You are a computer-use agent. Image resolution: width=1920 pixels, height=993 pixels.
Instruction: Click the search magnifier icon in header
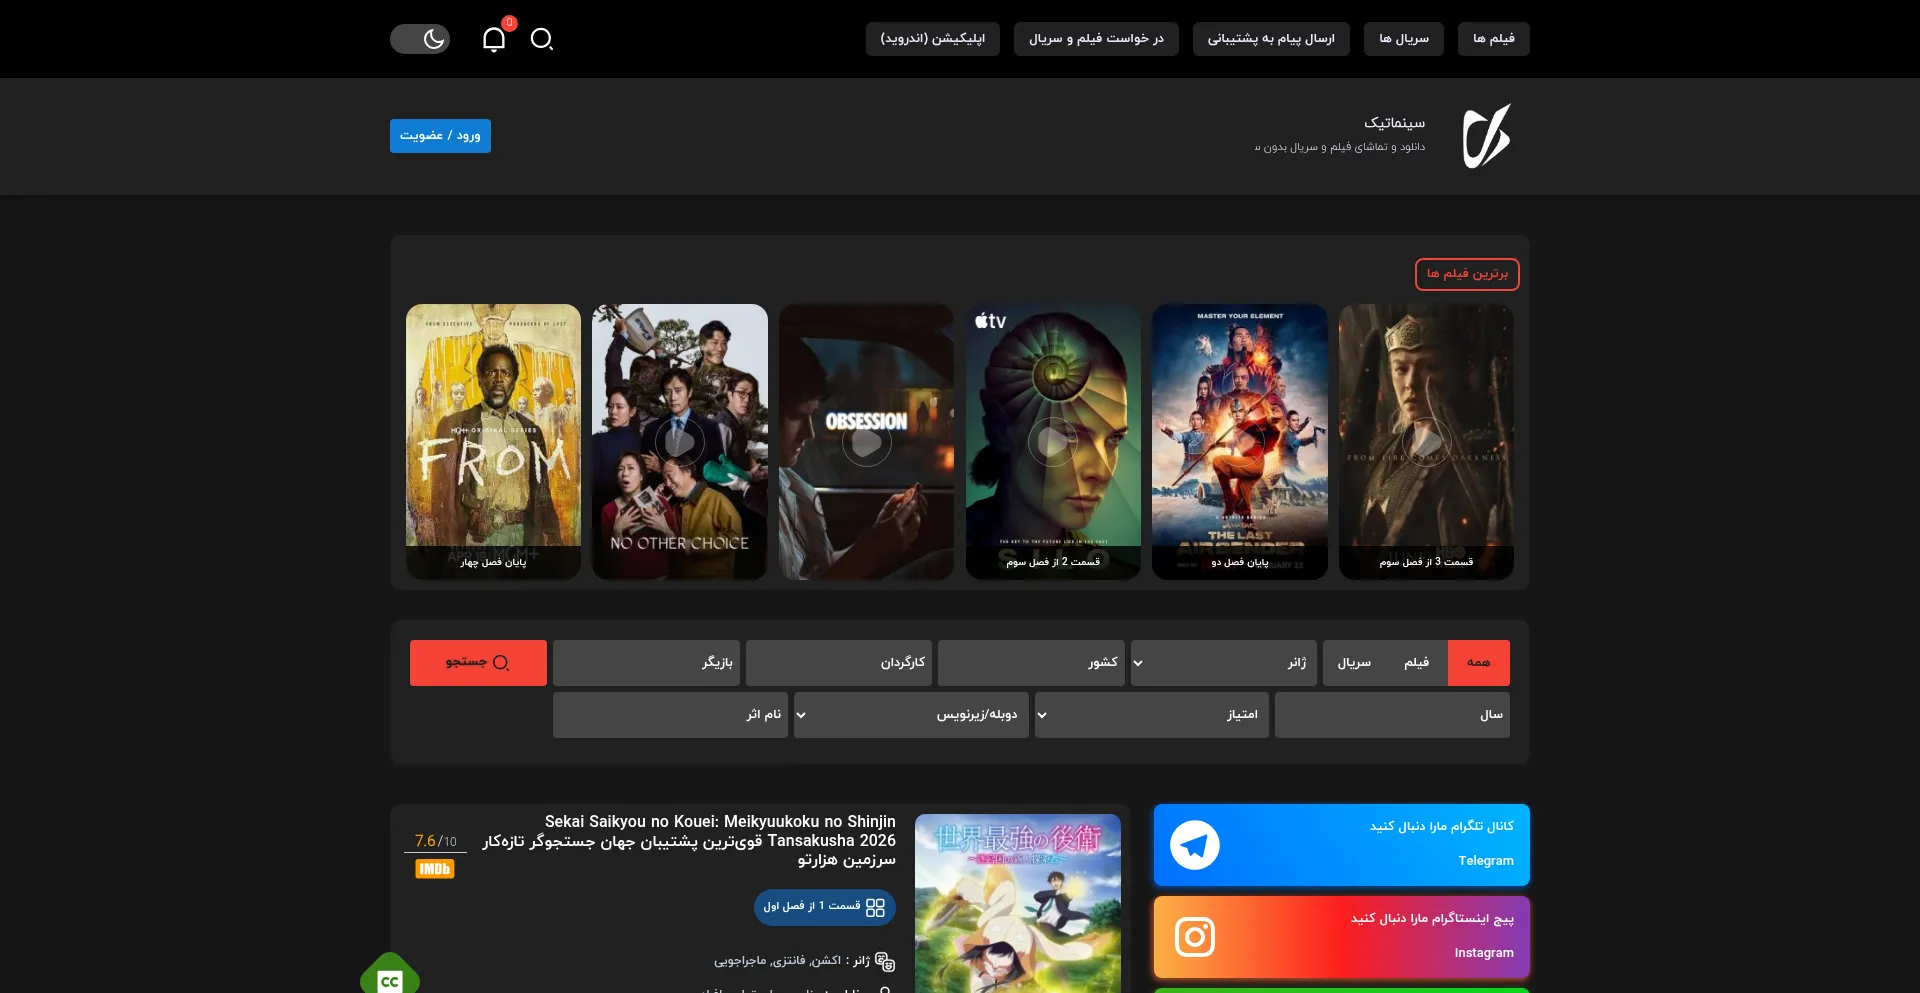(x=542, y=39)
